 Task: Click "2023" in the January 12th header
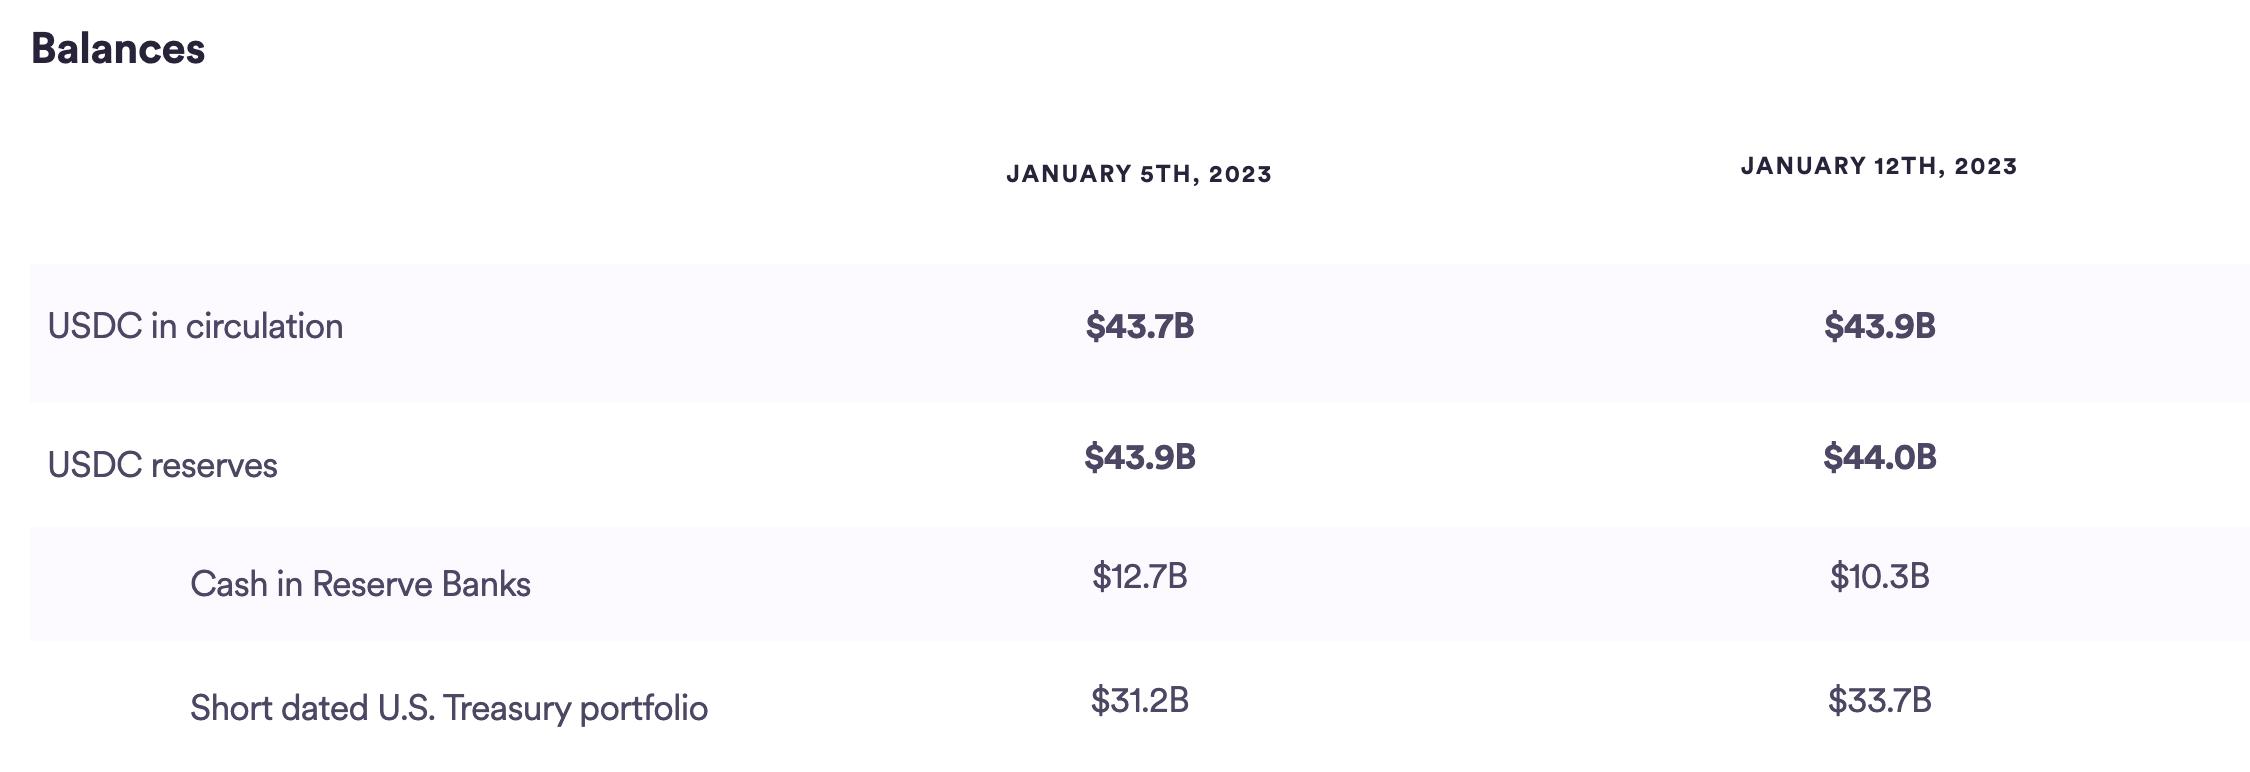(1986, 166)
